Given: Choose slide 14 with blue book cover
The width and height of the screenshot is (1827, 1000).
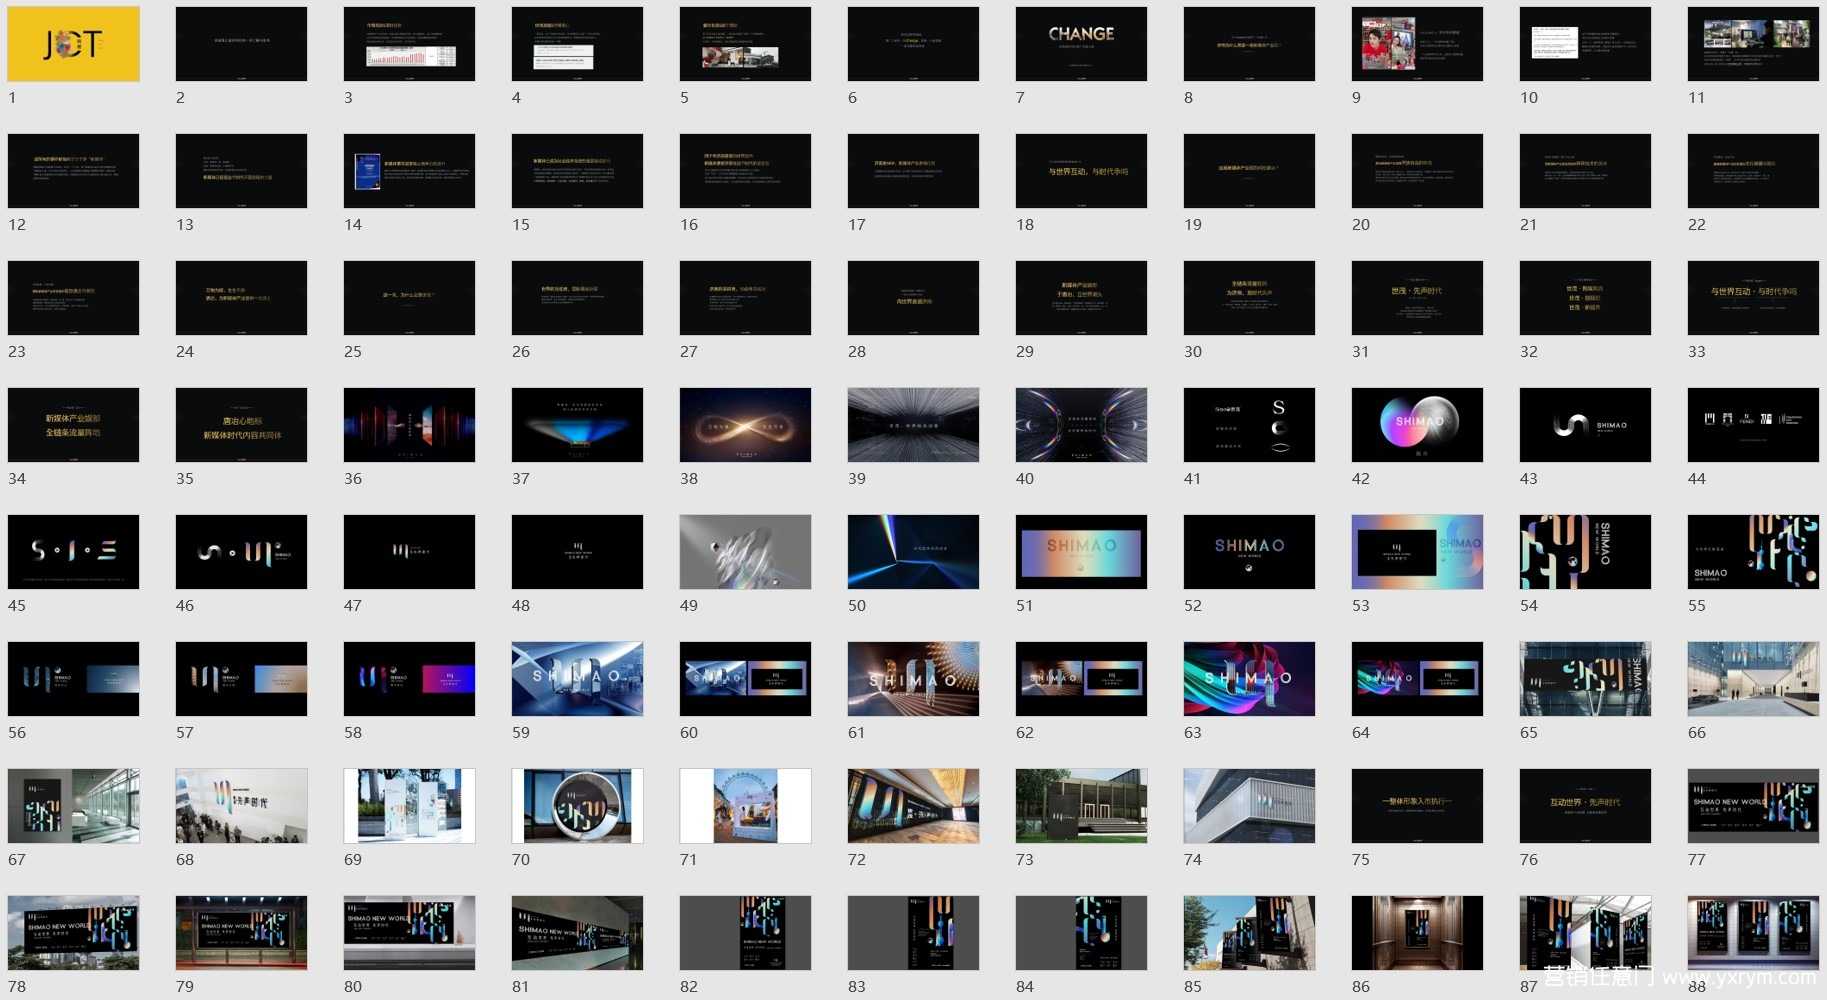Looking at the screenshot, I should coord(409,171).
